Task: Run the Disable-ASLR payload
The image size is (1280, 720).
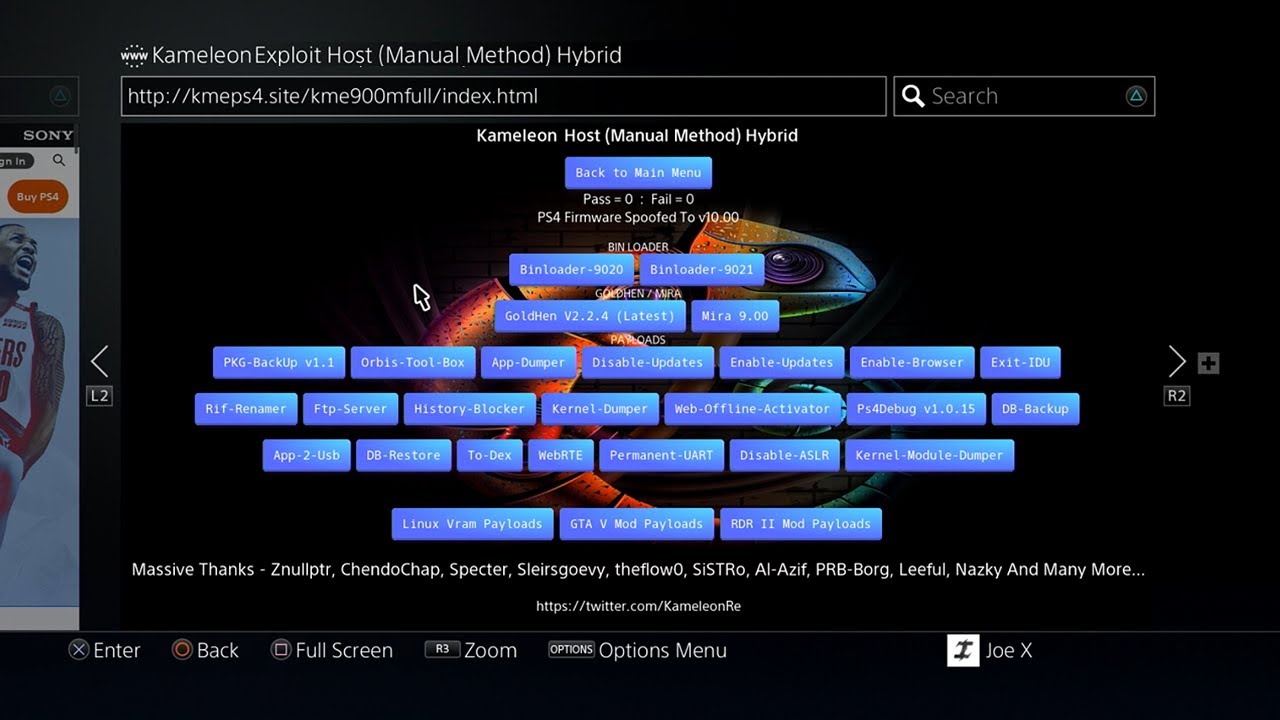Action: 784,455
